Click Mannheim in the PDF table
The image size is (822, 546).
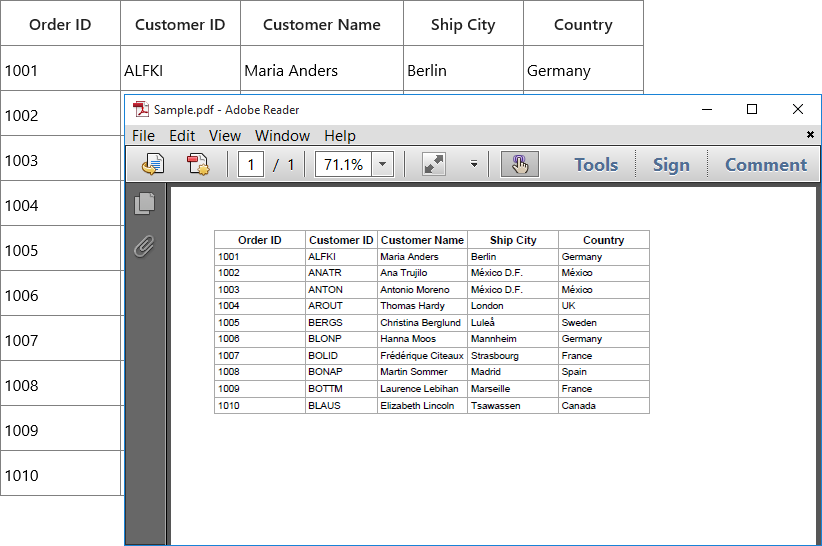point(493,339)
